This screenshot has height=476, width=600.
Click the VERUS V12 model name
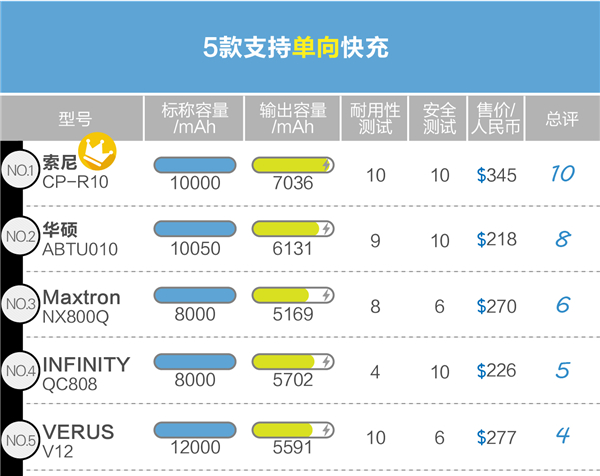point(78,438)
